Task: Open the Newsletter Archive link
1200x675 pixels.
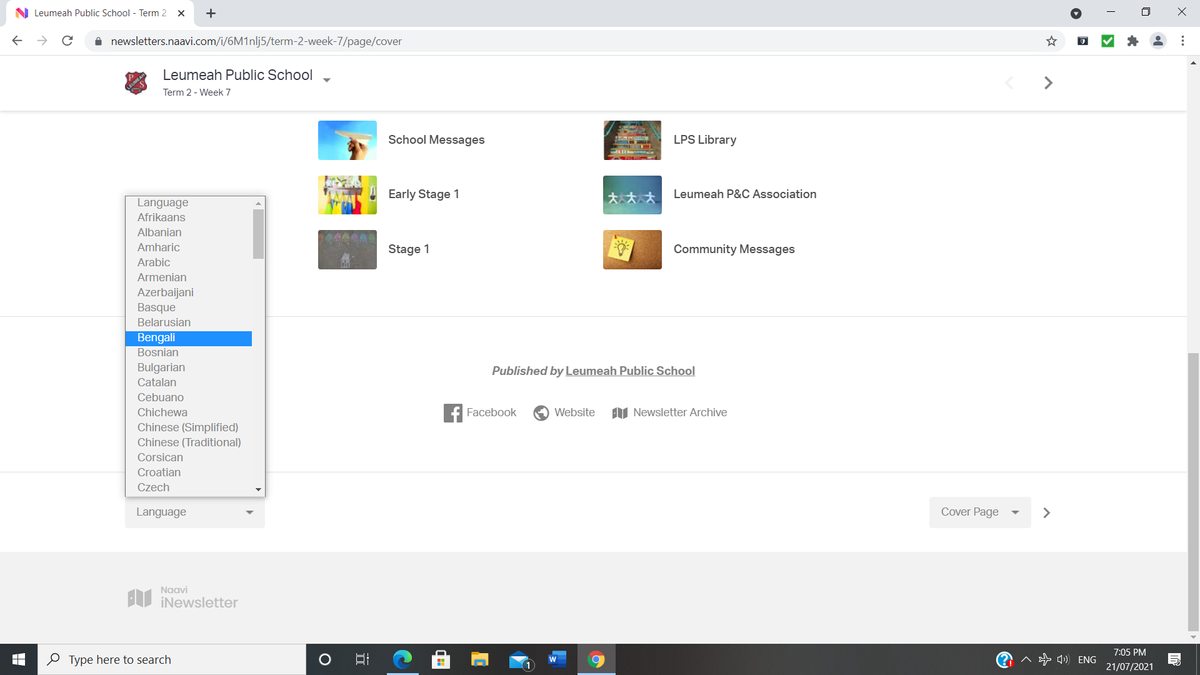Action: [680, 413]
